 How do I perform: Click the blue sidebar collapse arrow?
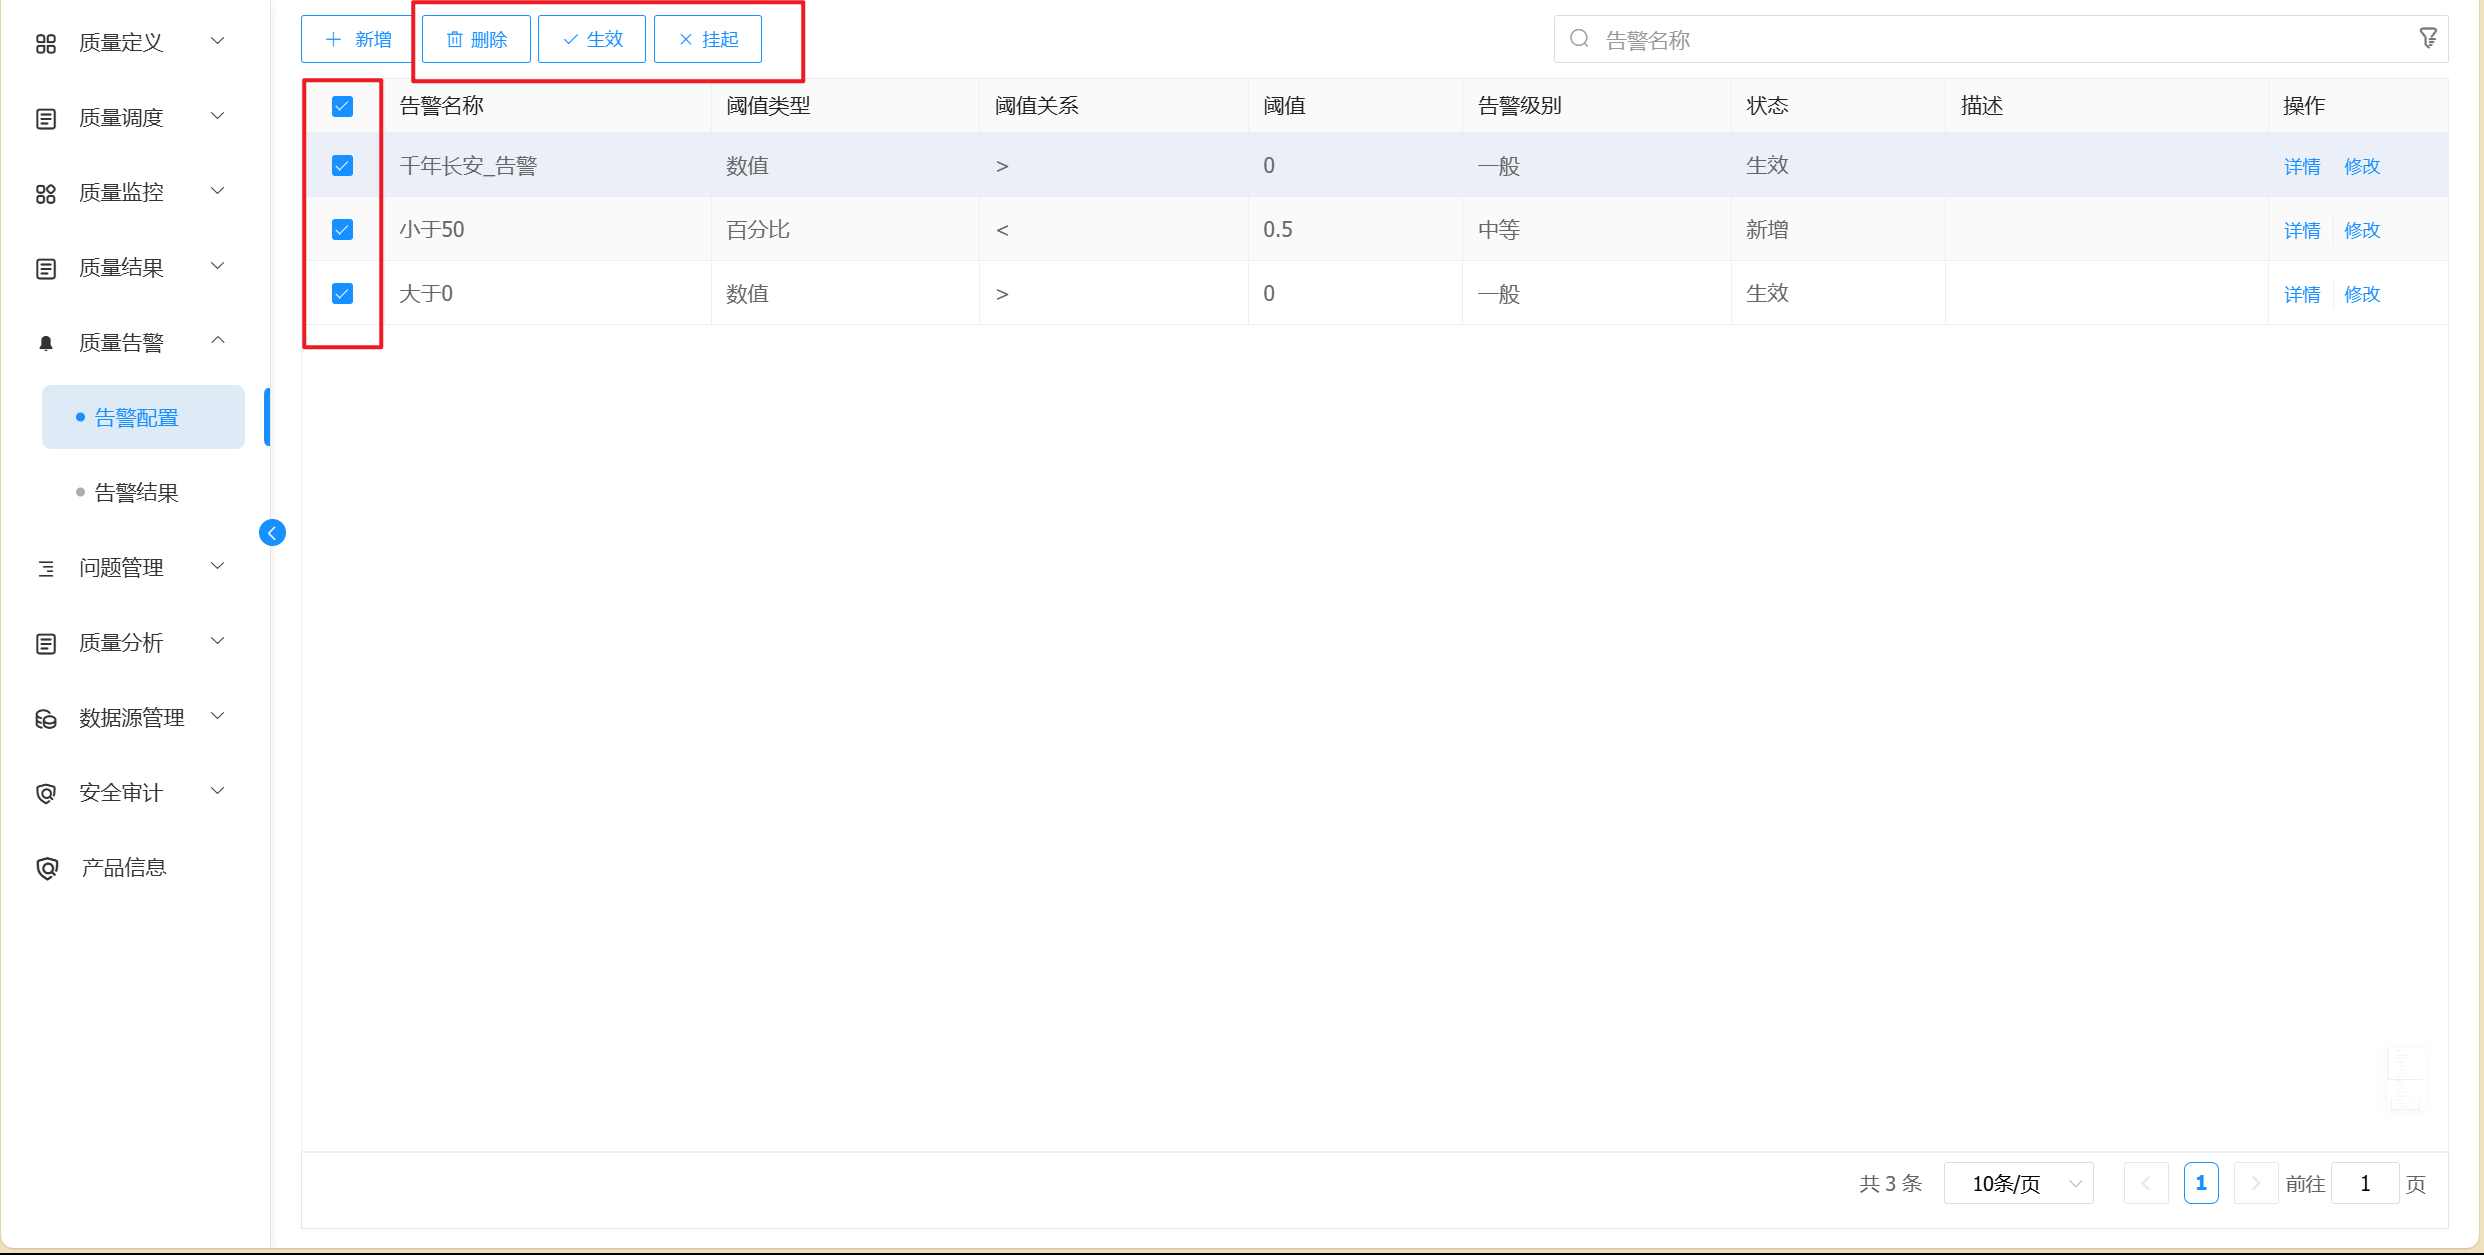(x=272, y=533)
